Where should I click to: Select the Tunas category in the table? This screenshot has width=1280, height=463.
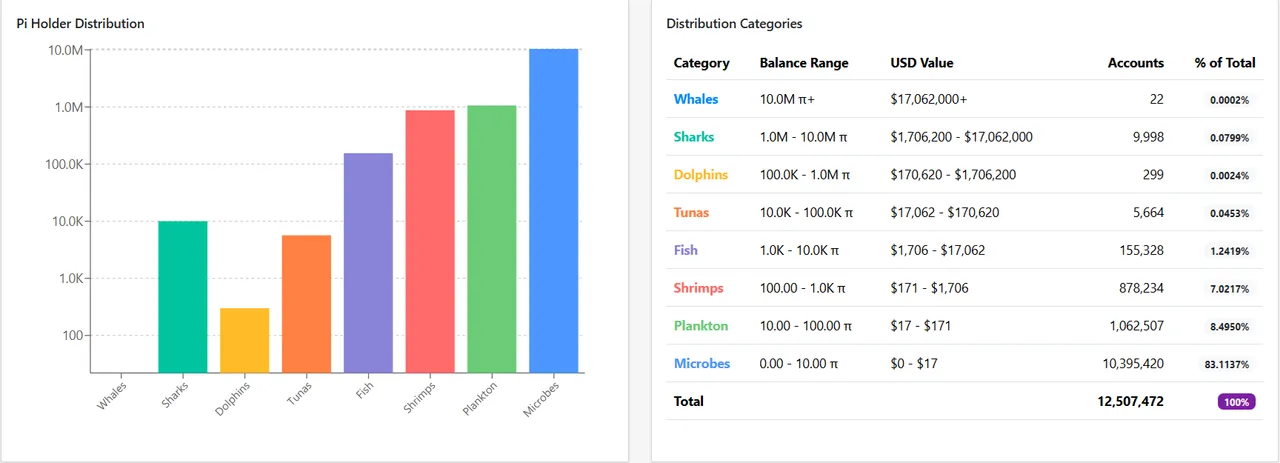(692, 213)
